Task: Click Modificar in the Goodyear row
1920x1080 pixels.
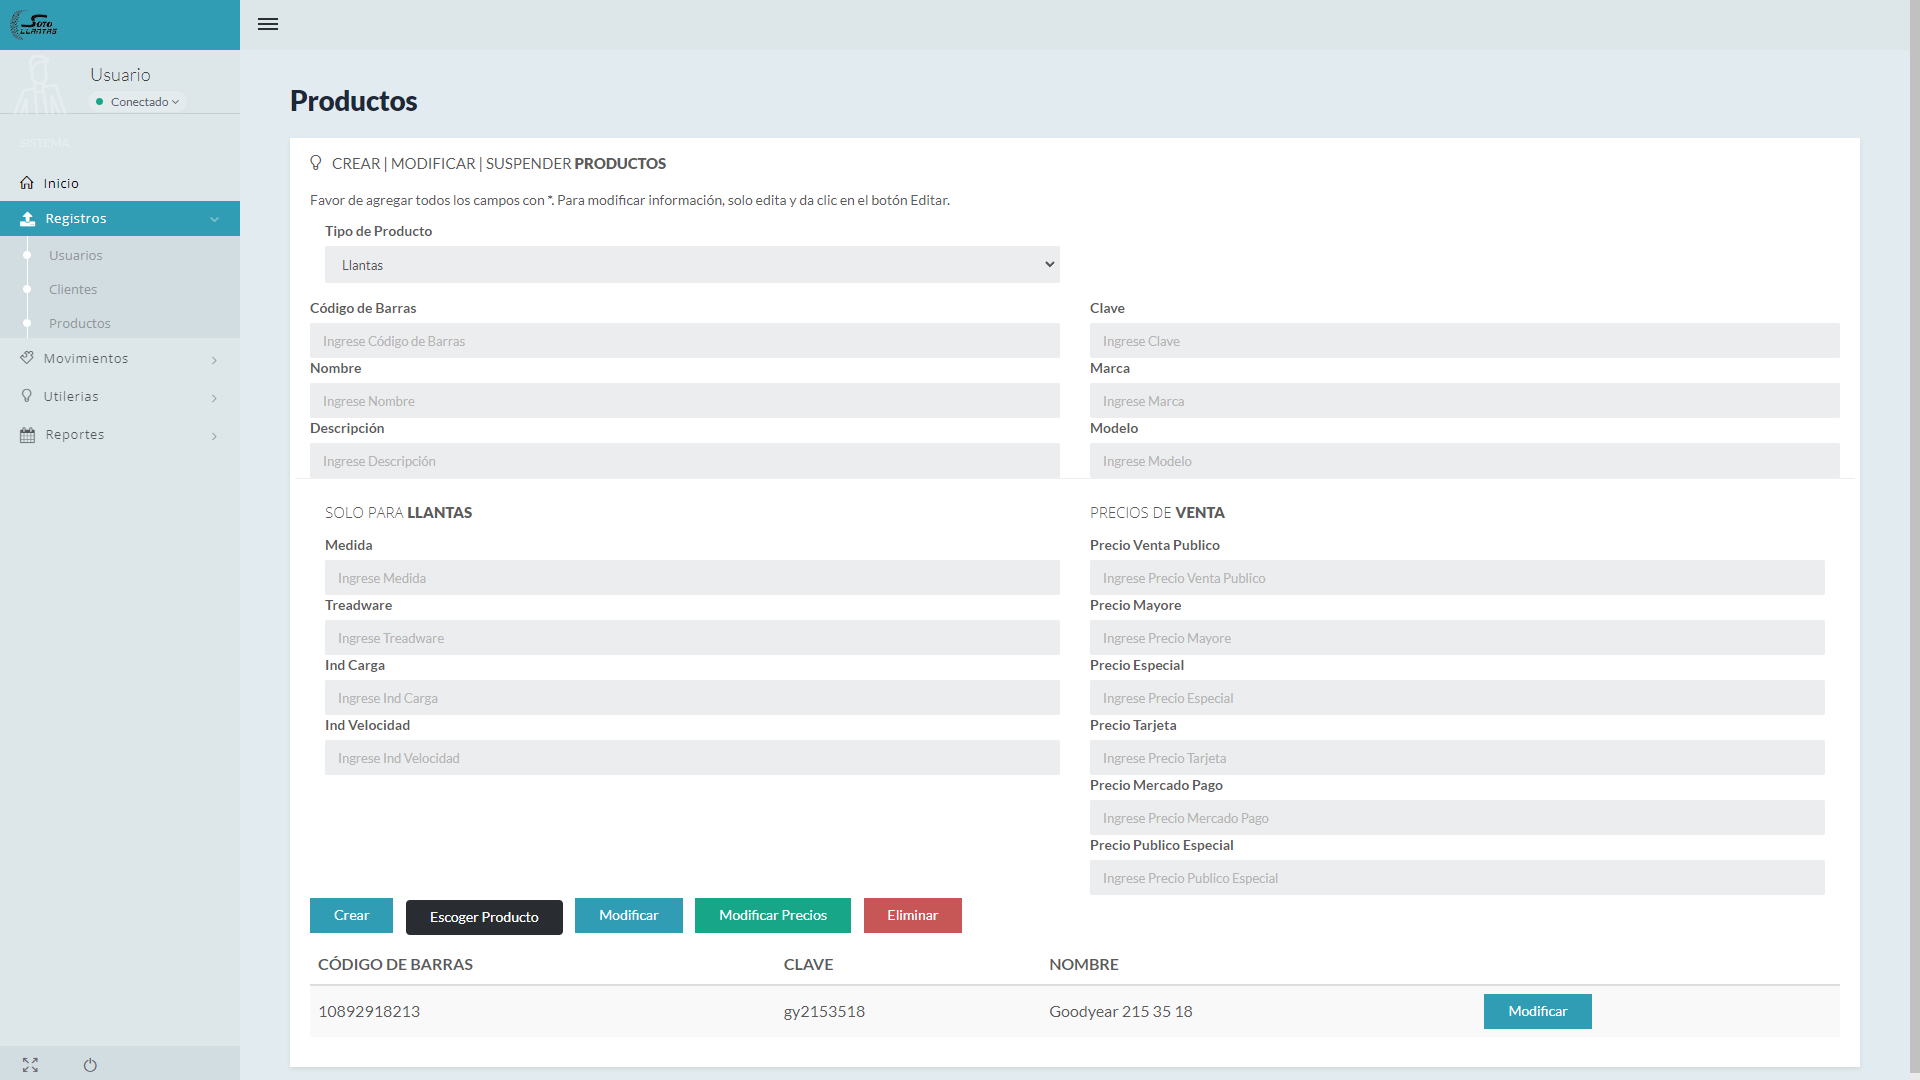Action: pyautogui.click(x=1537, y=1012)
